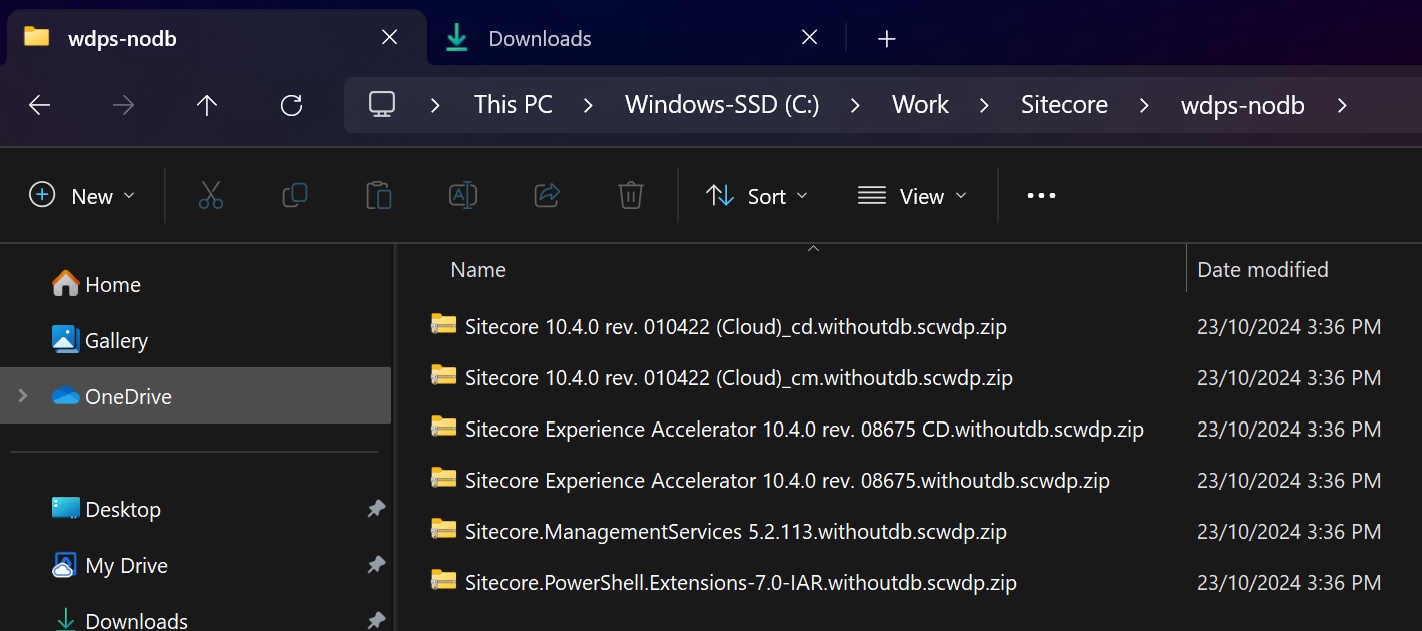
Task: Close the wdps-nodb tab
Action: click(x=390, y=38)
